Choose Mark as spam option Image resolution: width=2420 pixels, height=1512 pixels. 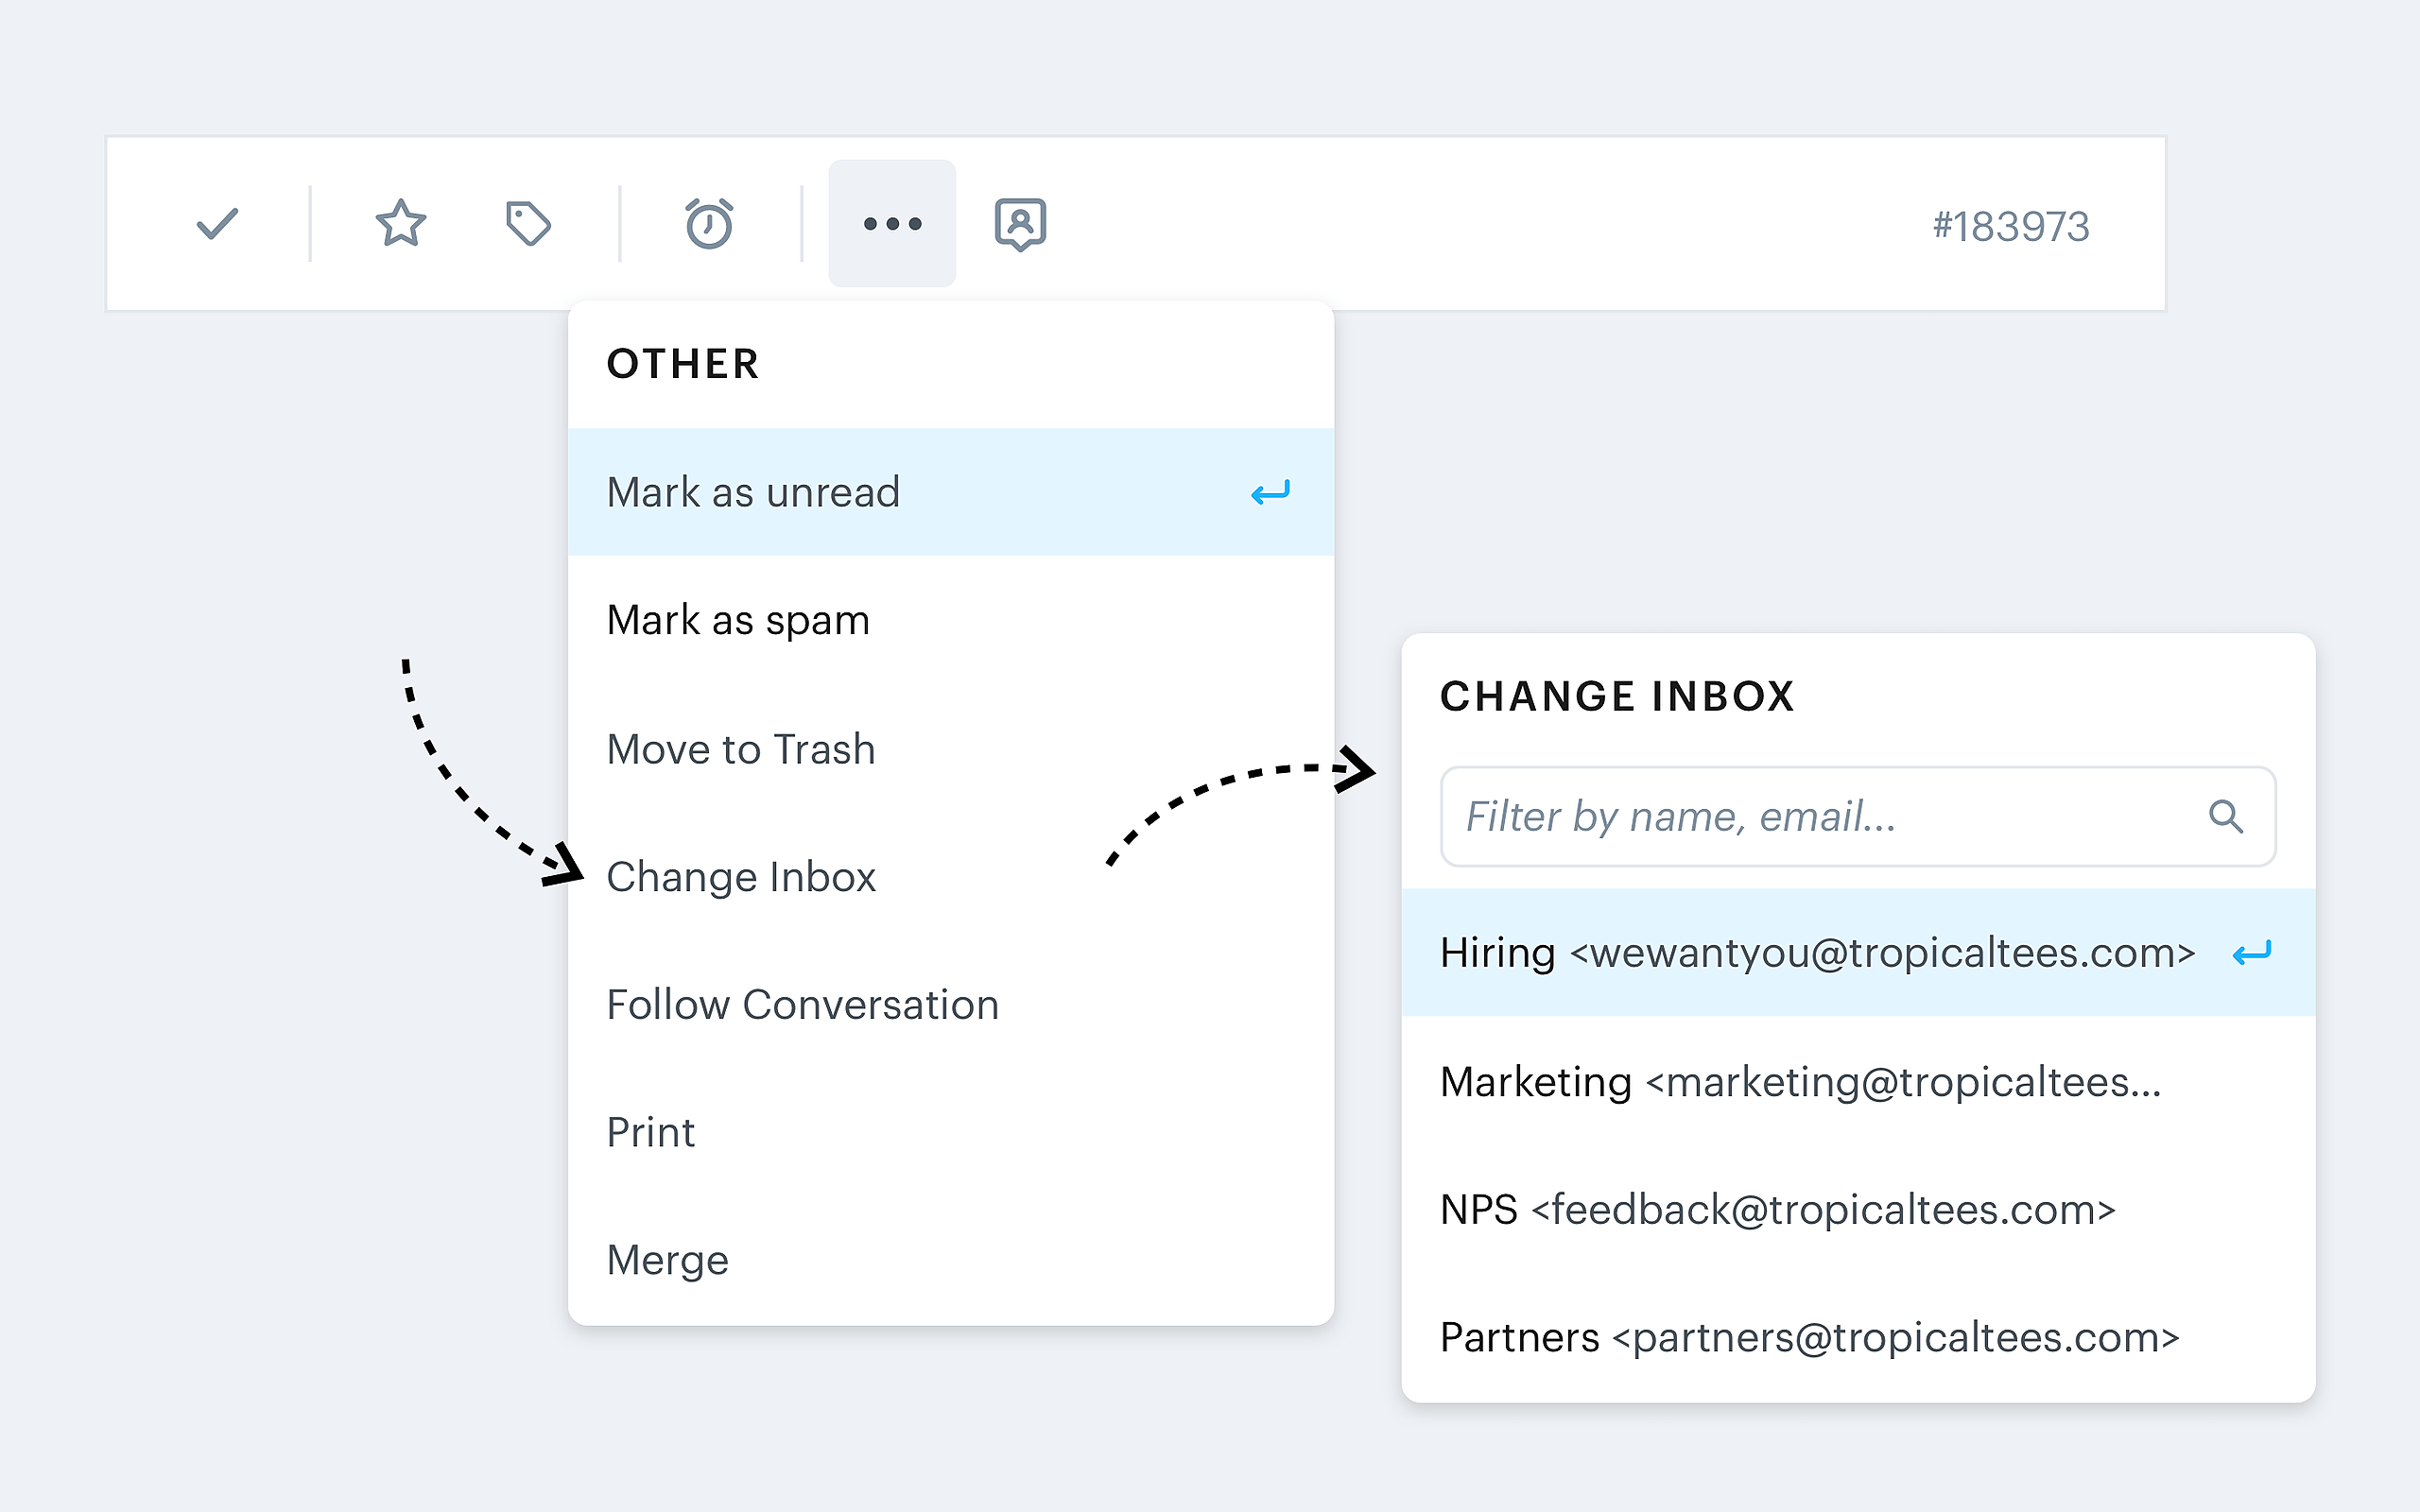(950, 620)
